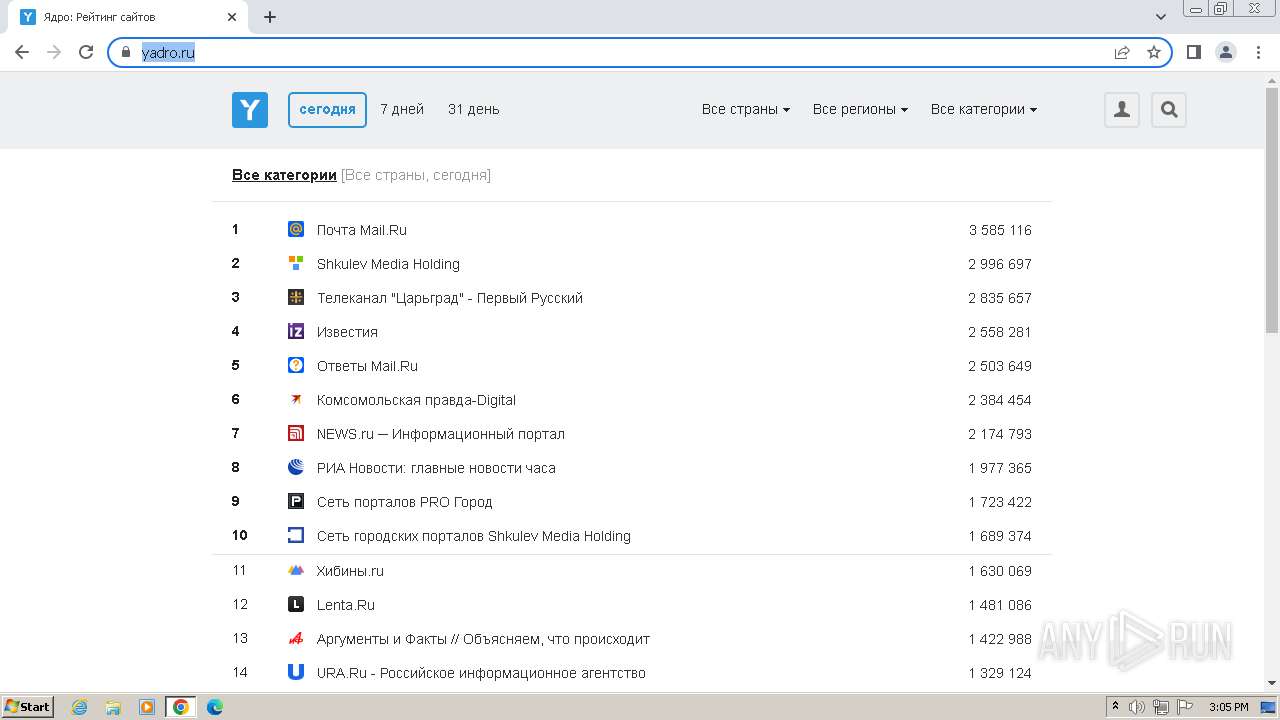Open the Все категории heading link
Screen dimensions: 1280x720
tap(284, 175)
